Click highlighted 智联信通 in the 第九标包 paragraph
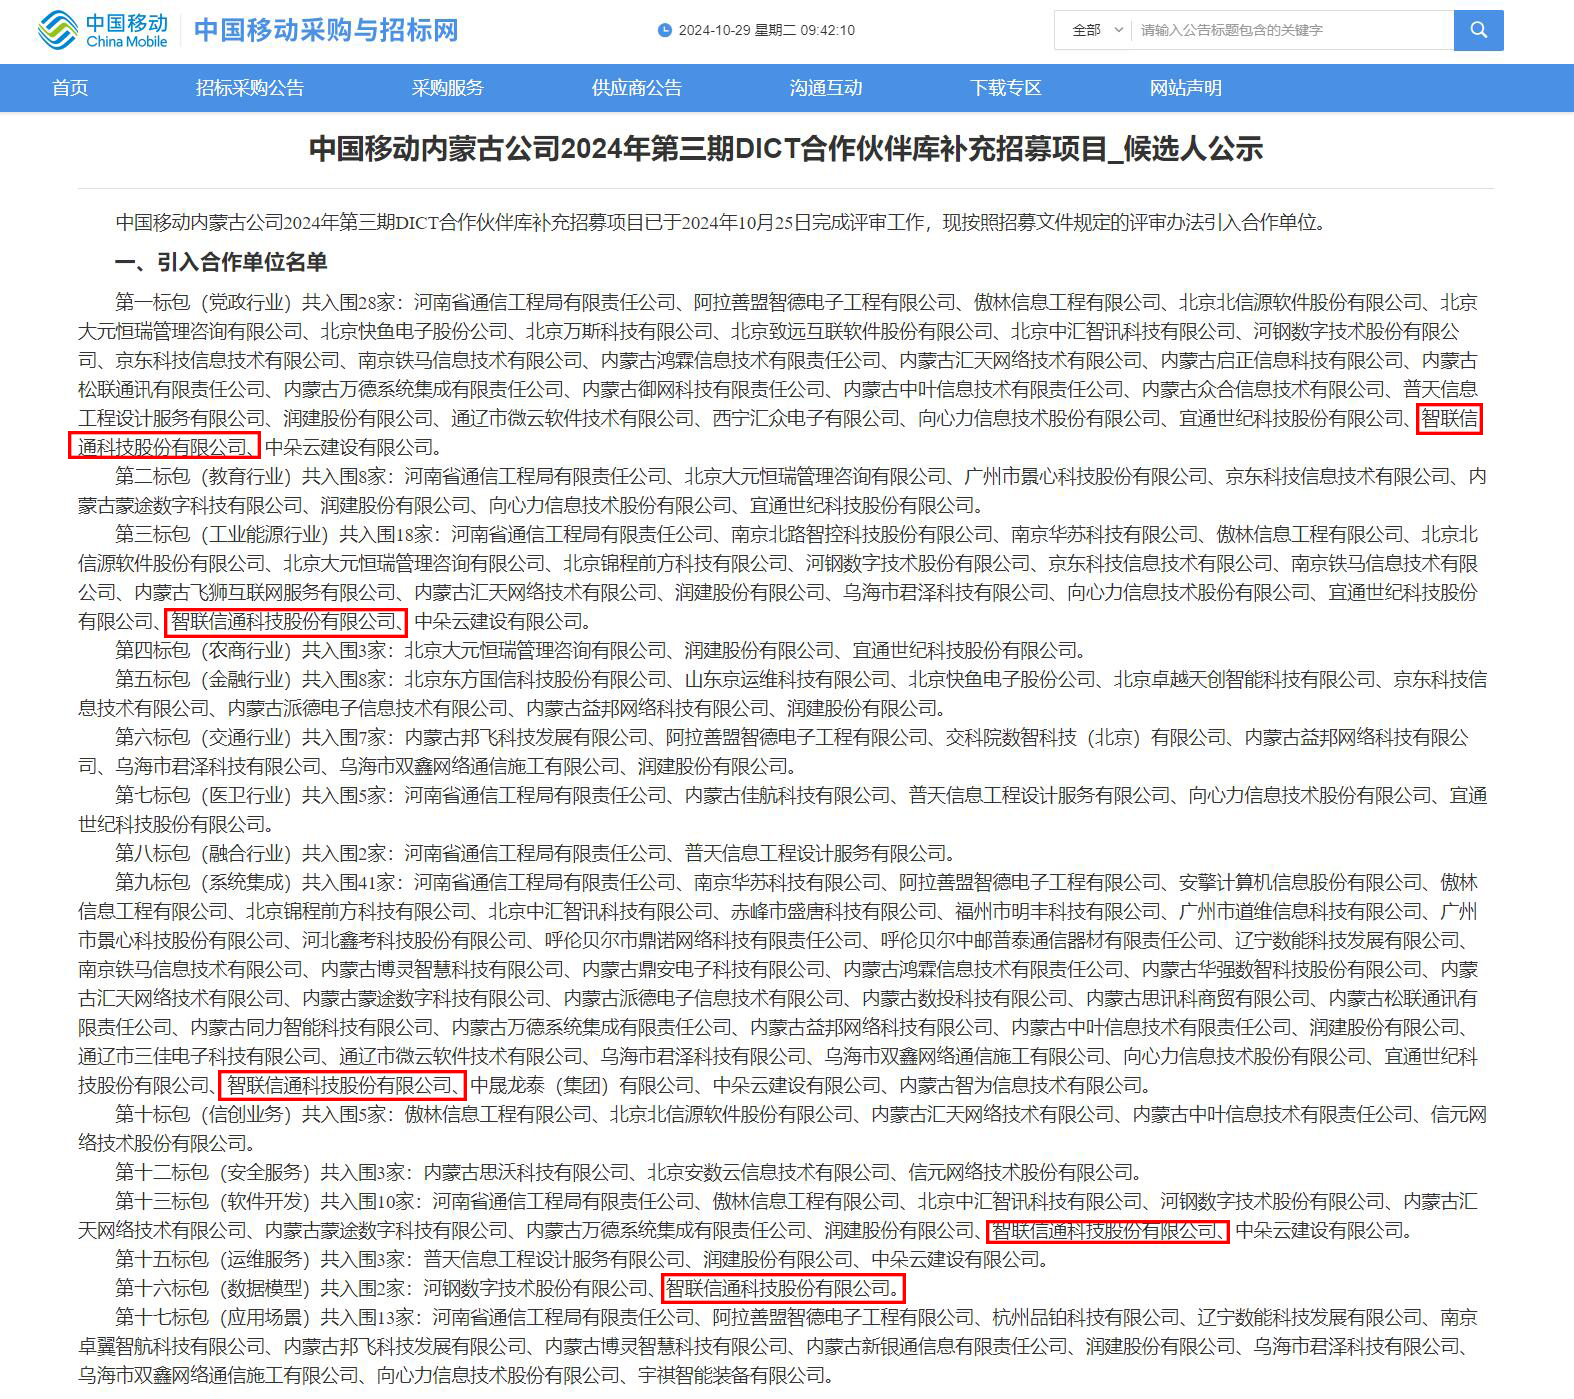 pyautogui.click(x=342, y=1085)
